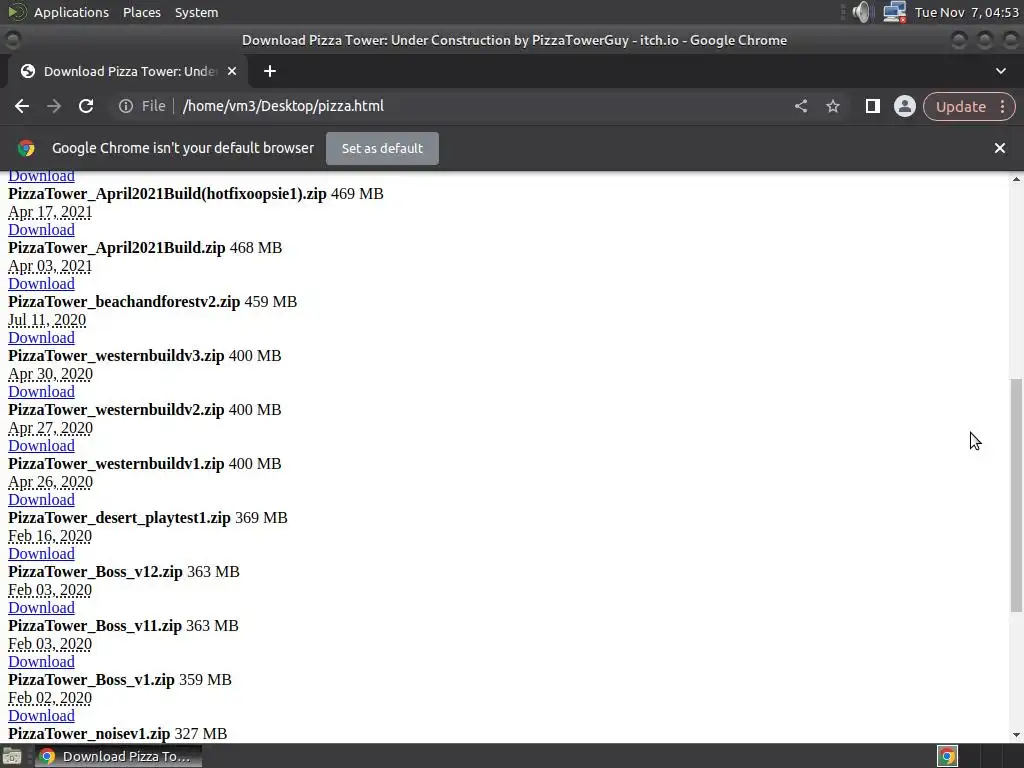The height and width of the screenshot is (768, 1024).
Task: Click the page vertical scrollbar thumb
Action: pyautogui.click(x=1016, y=495)
